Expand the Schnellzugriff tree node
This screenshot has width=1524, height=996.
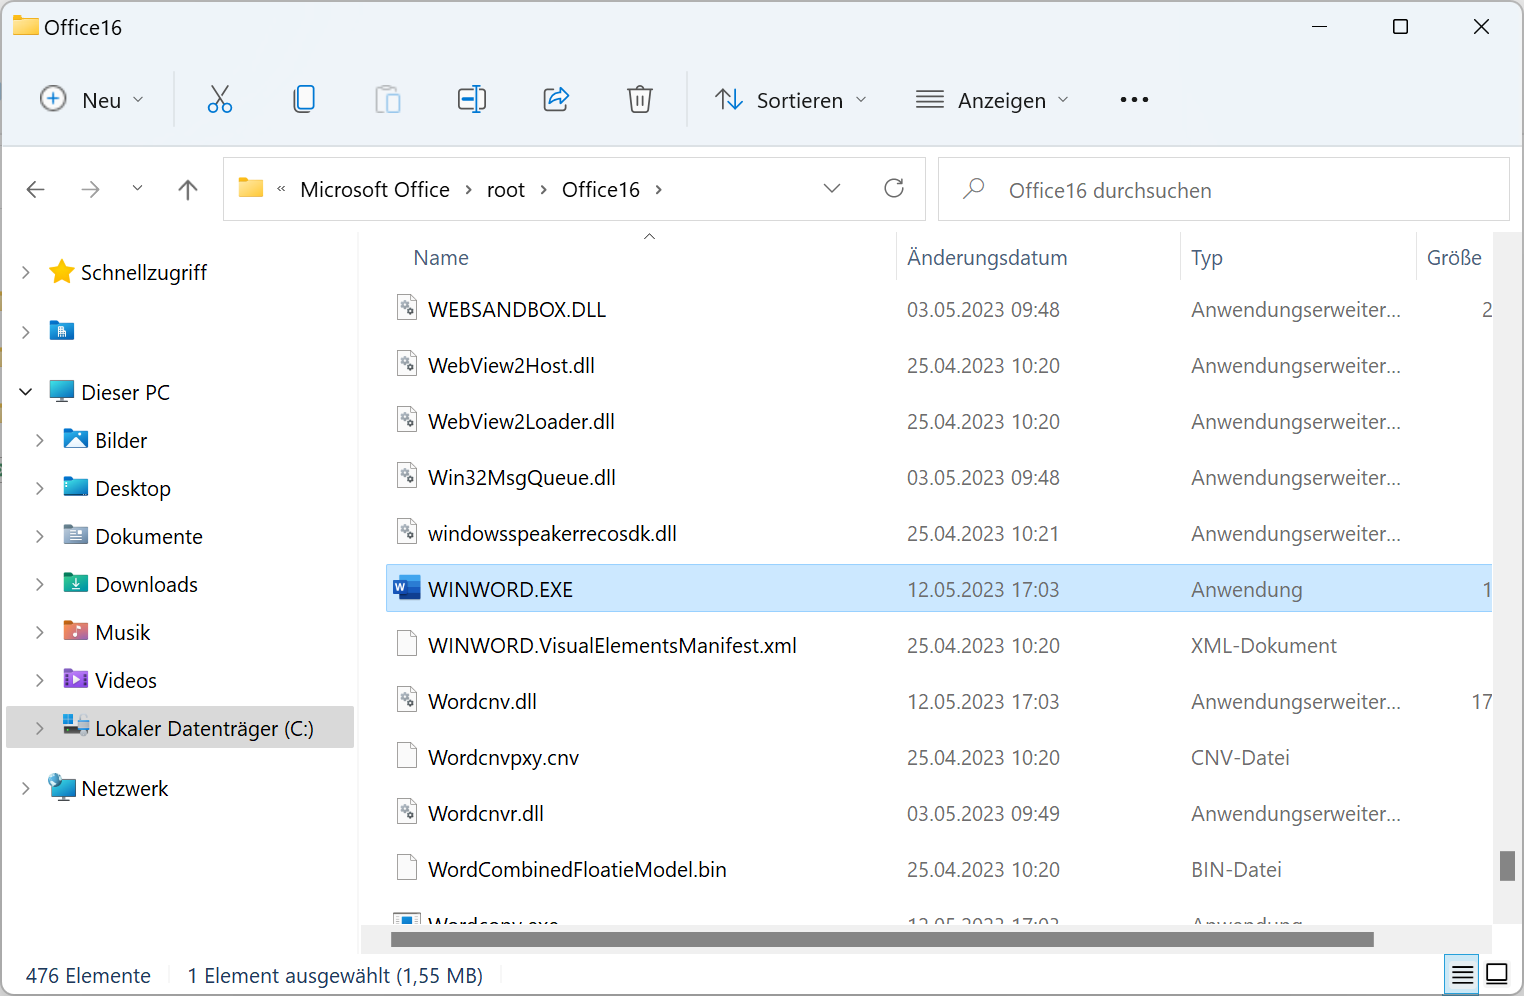point(26,272)
